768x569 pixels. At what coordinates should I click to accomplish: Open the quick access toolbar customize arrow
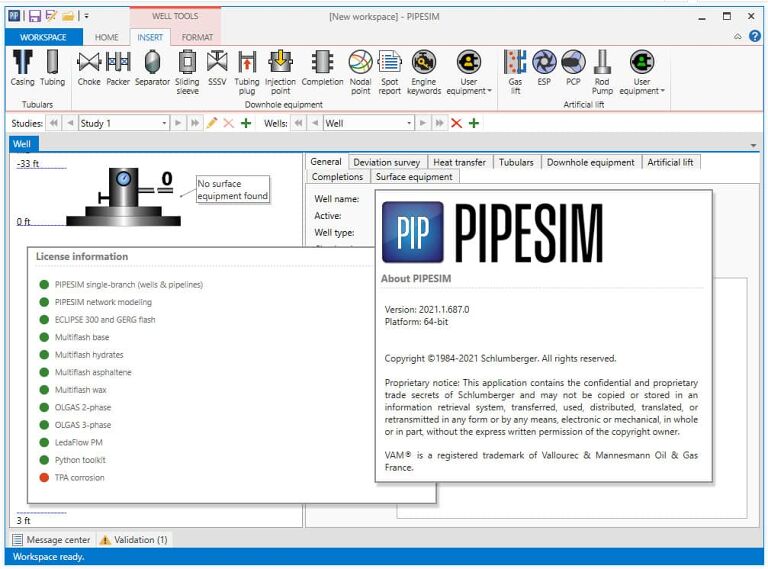(87, 16)
